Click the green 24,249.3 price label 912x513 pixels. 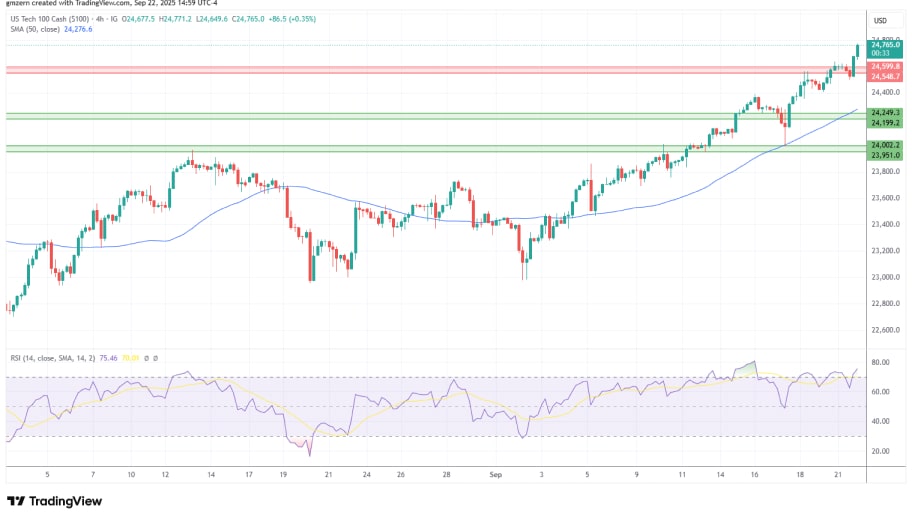tap(885, 112)
